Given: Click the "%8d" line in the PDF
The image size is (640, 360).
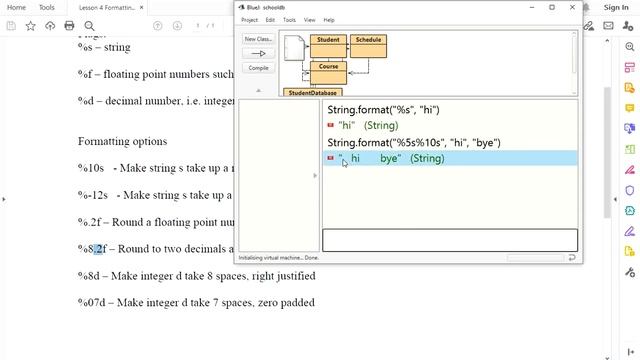Looking at the screenshot, I should [196, 276].
